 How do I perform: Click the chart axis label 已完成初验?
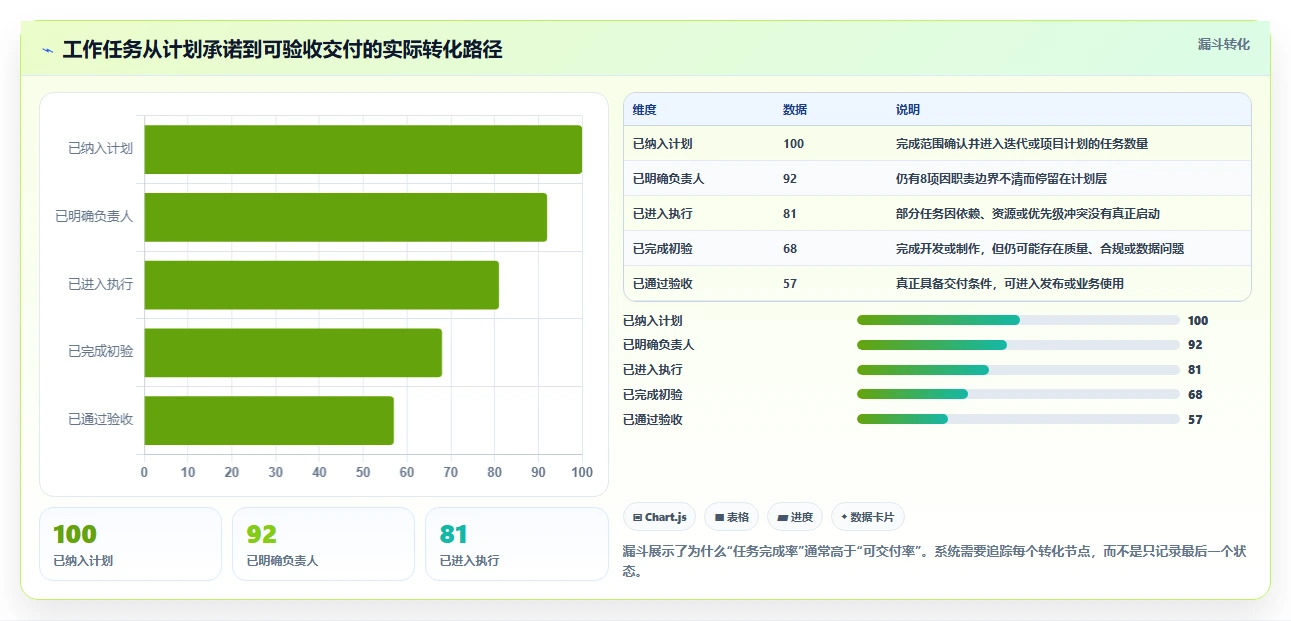100,352
